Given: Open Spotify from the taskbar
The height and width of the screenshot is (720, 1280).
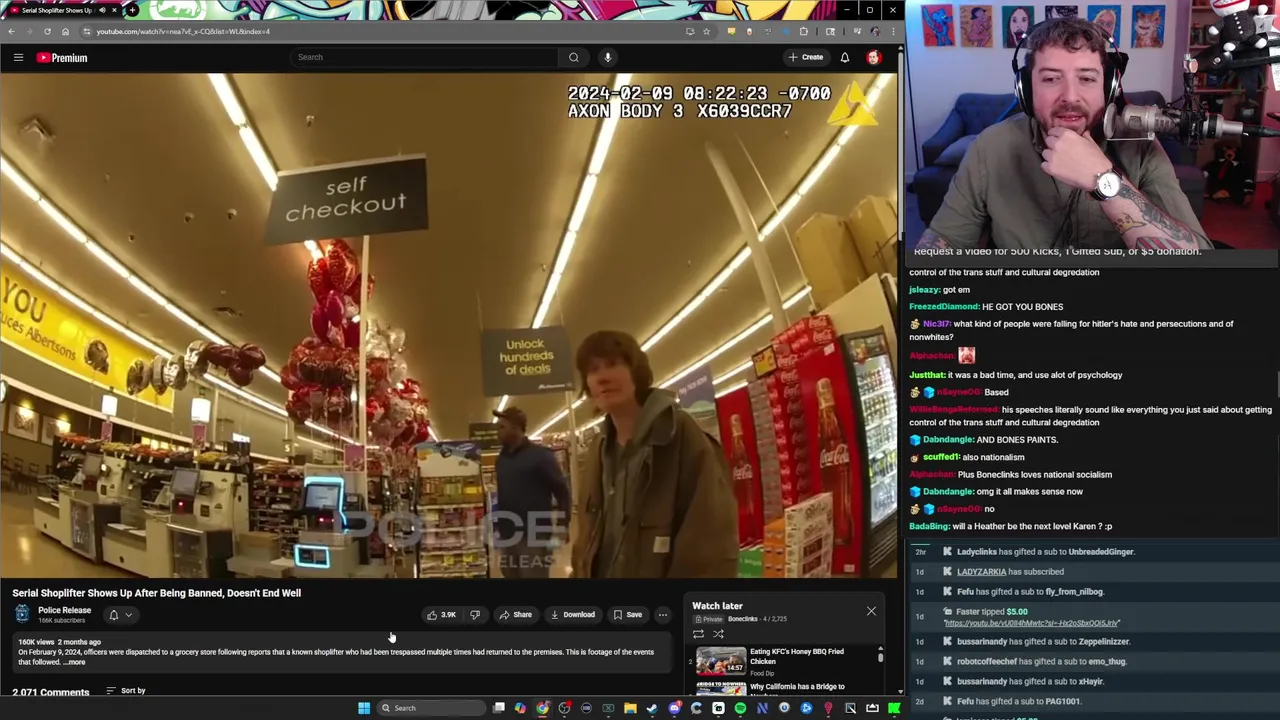Looking at the screenshot, I should click(740, 708).
